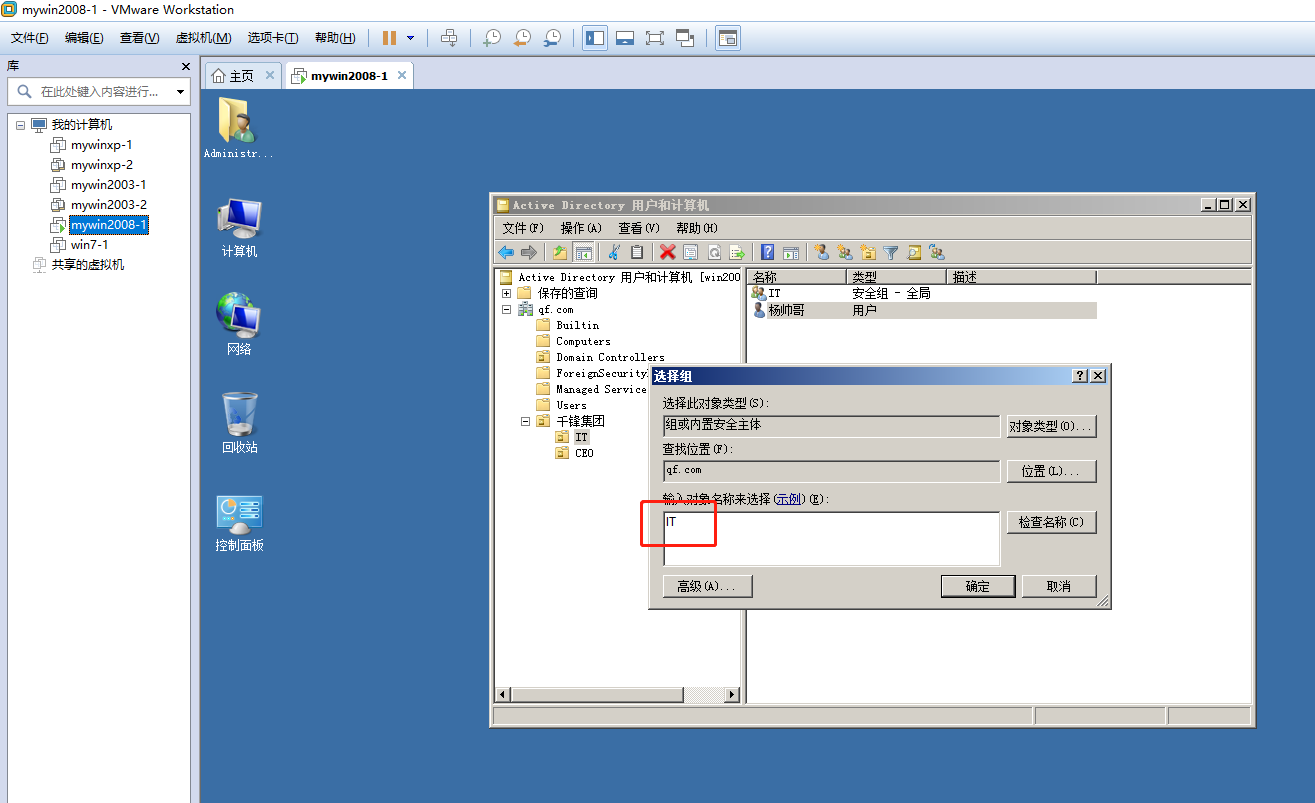Open help with the blue question icon

(x=768, y=253)
